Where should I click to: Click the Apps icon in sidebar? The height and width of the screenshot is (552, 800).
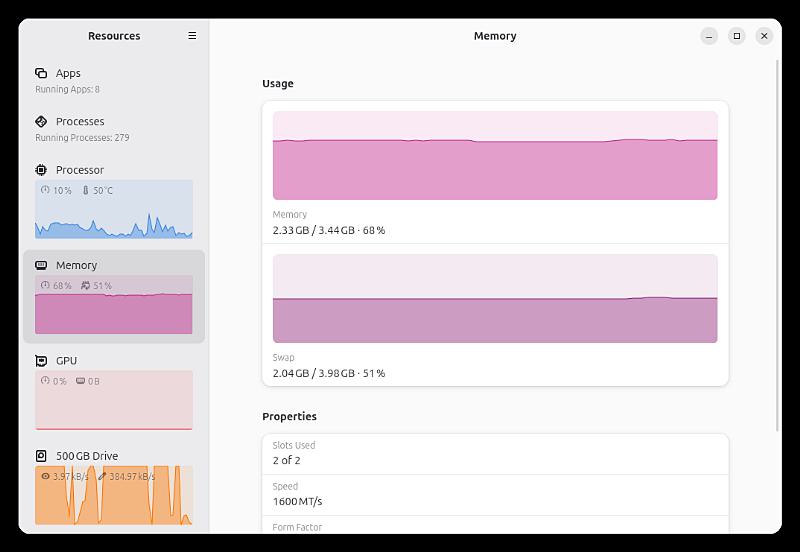pyautogui.click(x=41, y=73)
